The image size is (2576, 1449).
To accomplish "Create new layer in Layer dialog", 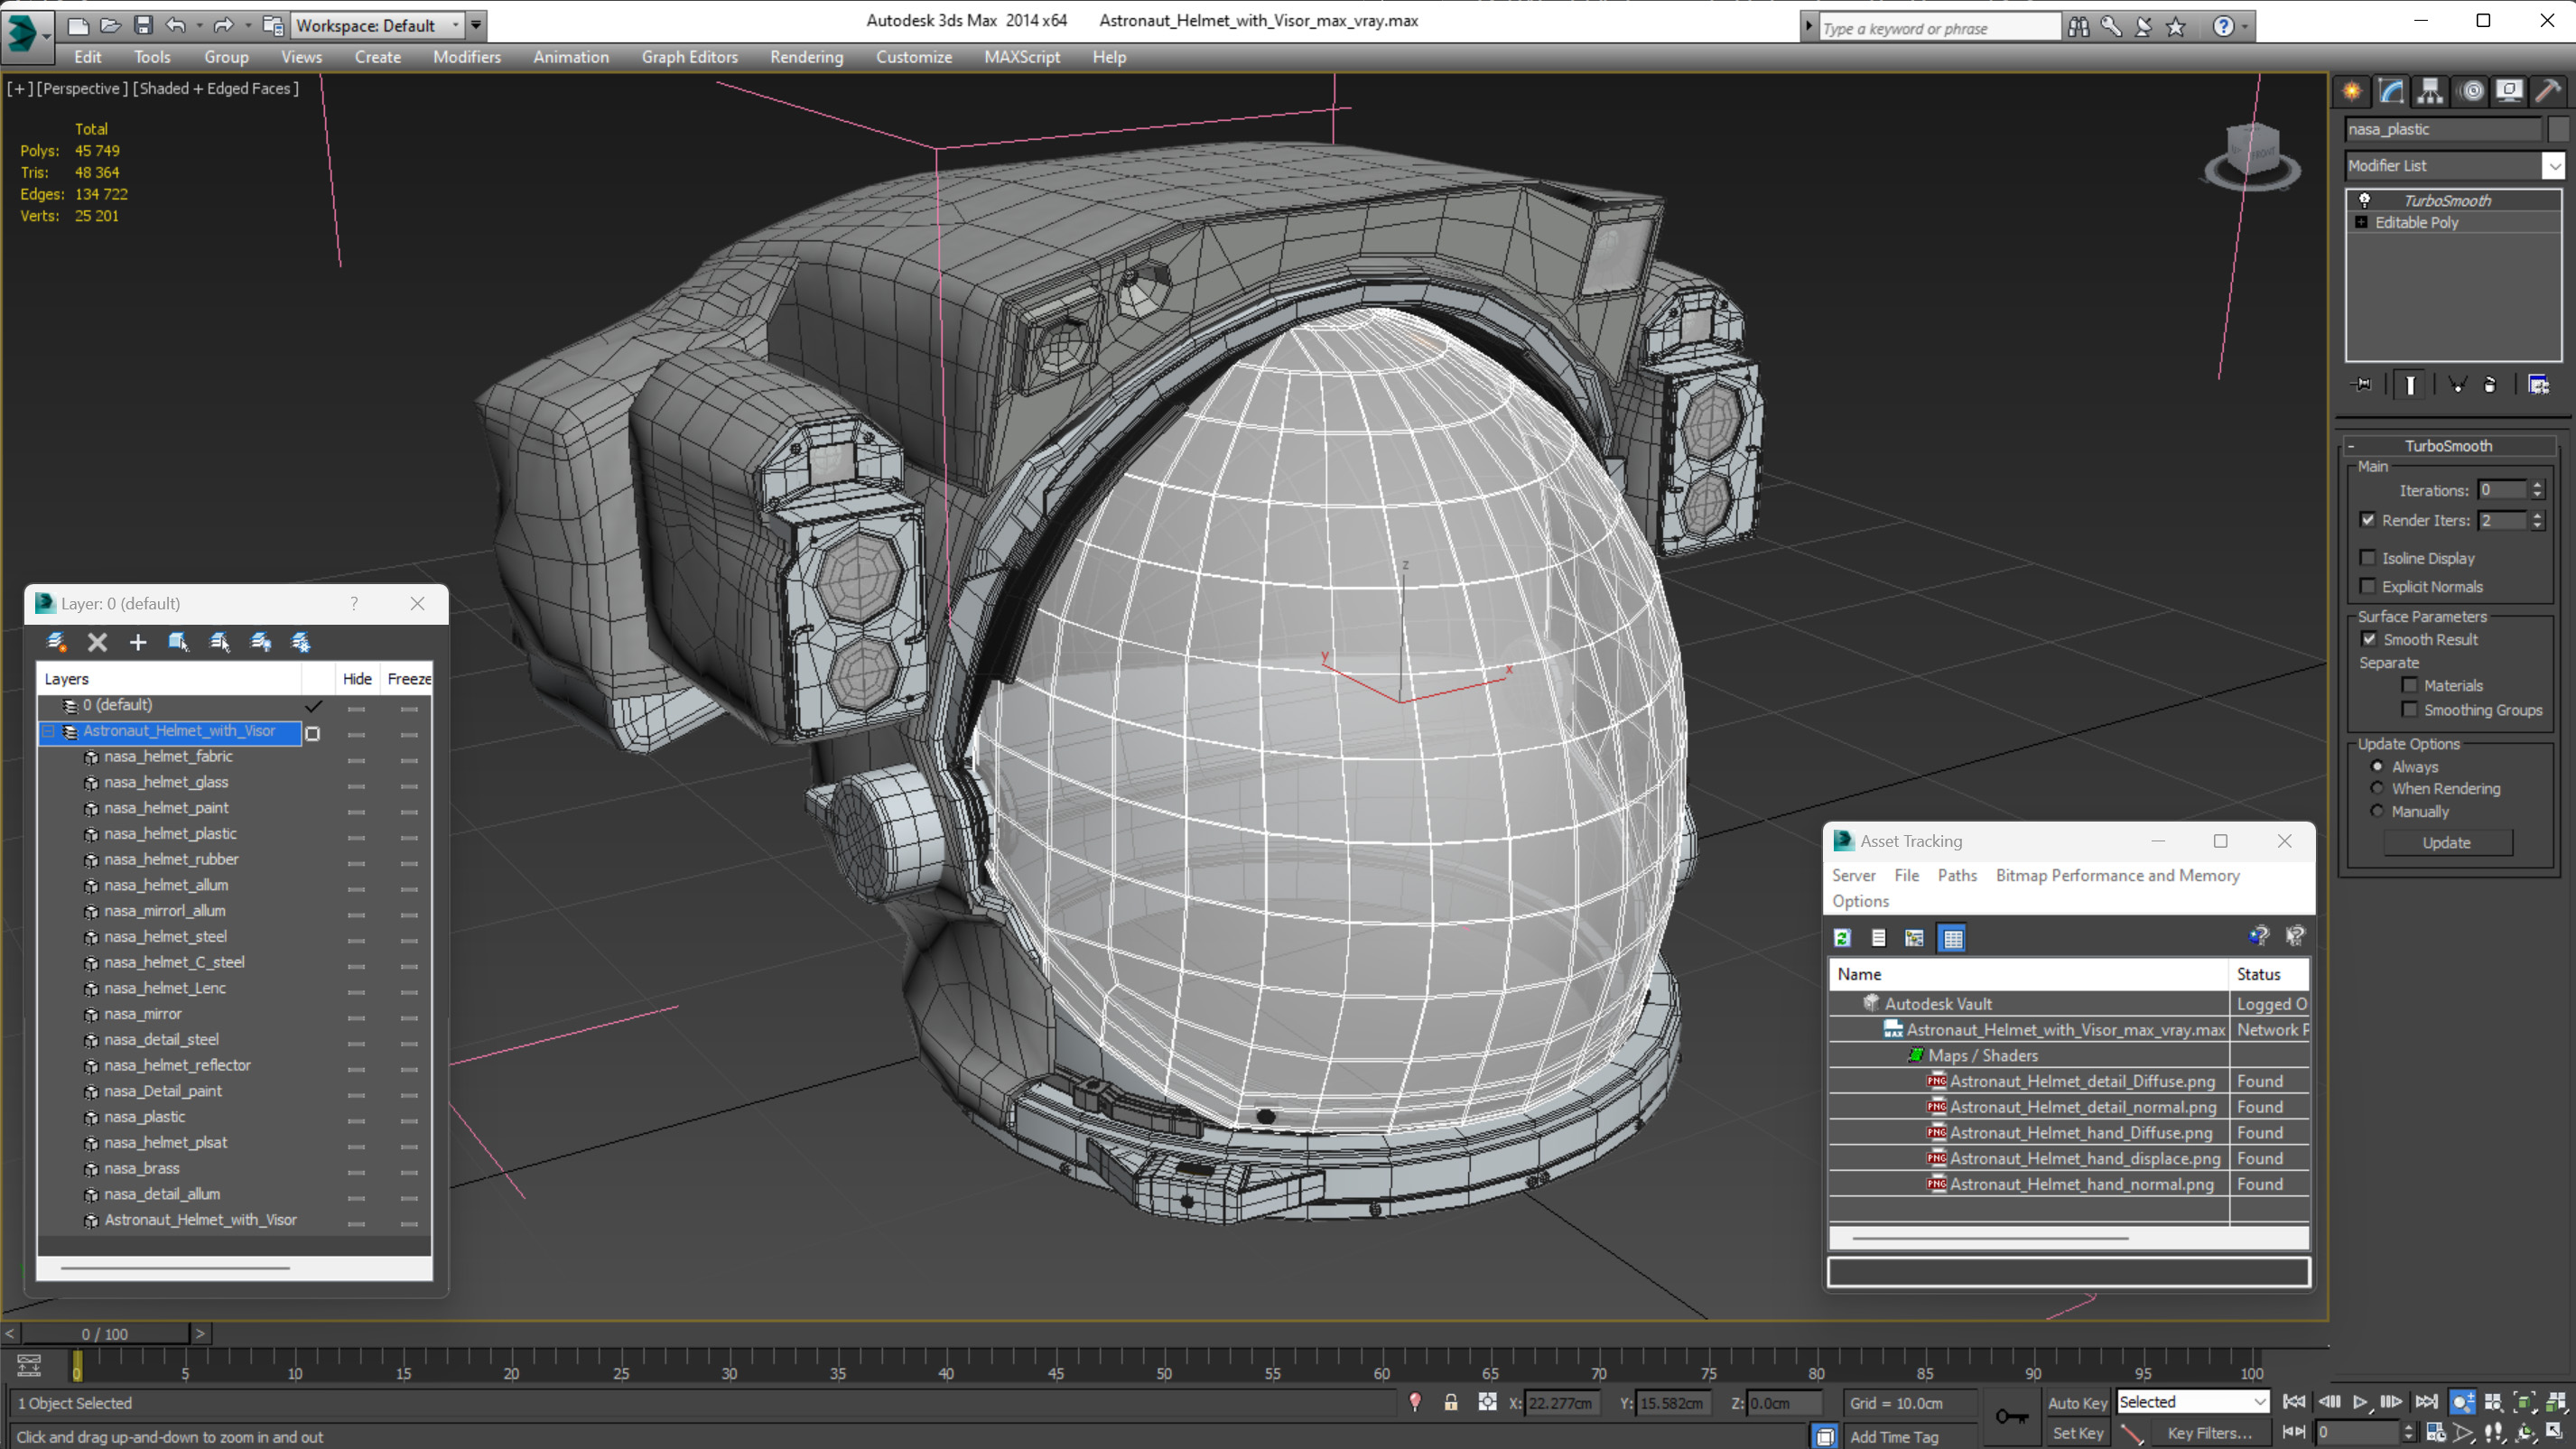I will point(56,642).
